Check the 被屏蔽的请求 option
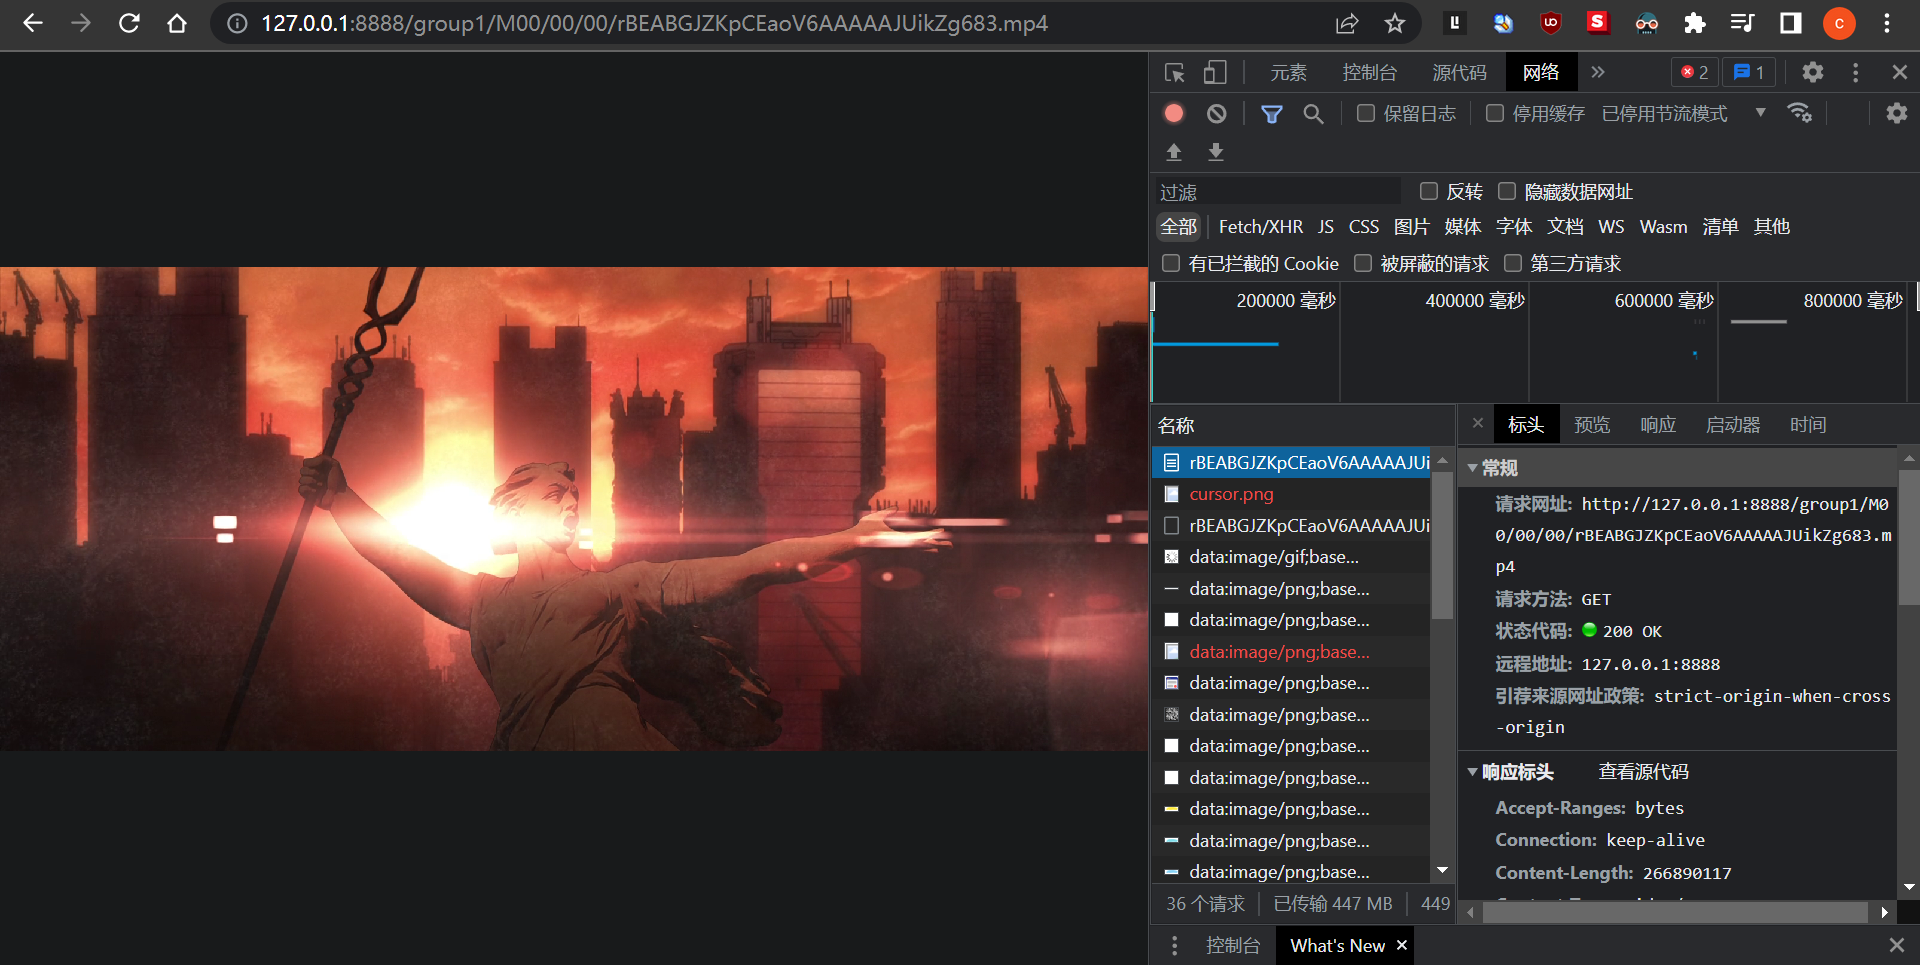Screen dimensions: 1920x965 1363,263
